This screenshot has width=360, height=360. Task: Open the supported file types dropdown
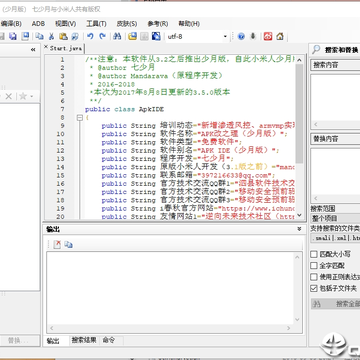(335, 238)
